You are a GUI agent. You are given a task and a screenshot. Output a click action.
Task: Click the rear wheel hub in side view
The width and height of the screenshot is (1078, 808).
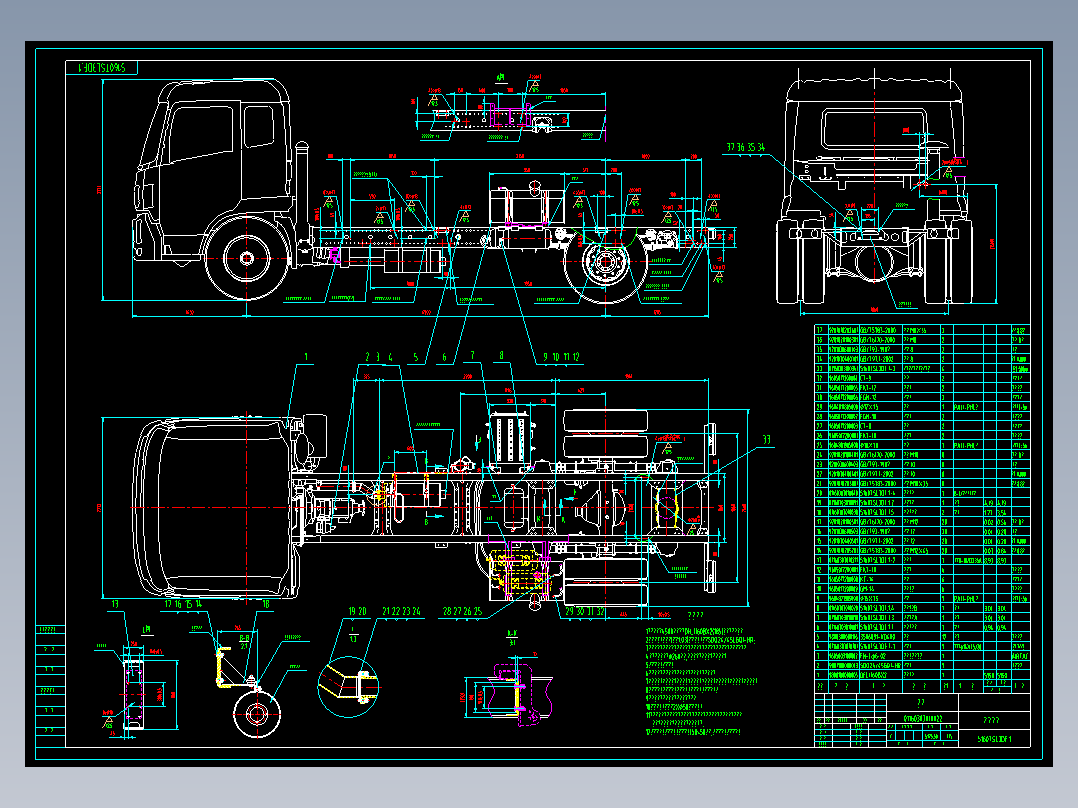[606, 262]
